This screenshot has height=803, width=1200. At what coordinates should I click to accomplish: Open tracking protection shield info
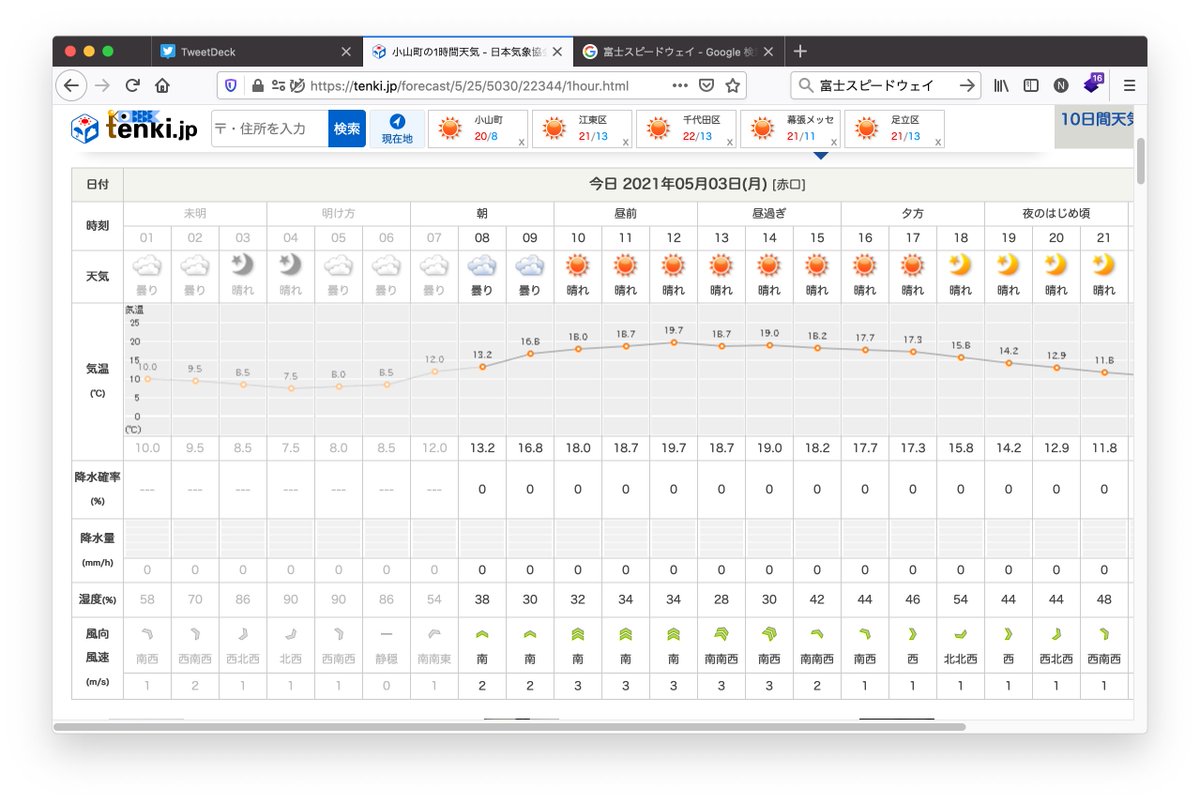click(231, 86)
